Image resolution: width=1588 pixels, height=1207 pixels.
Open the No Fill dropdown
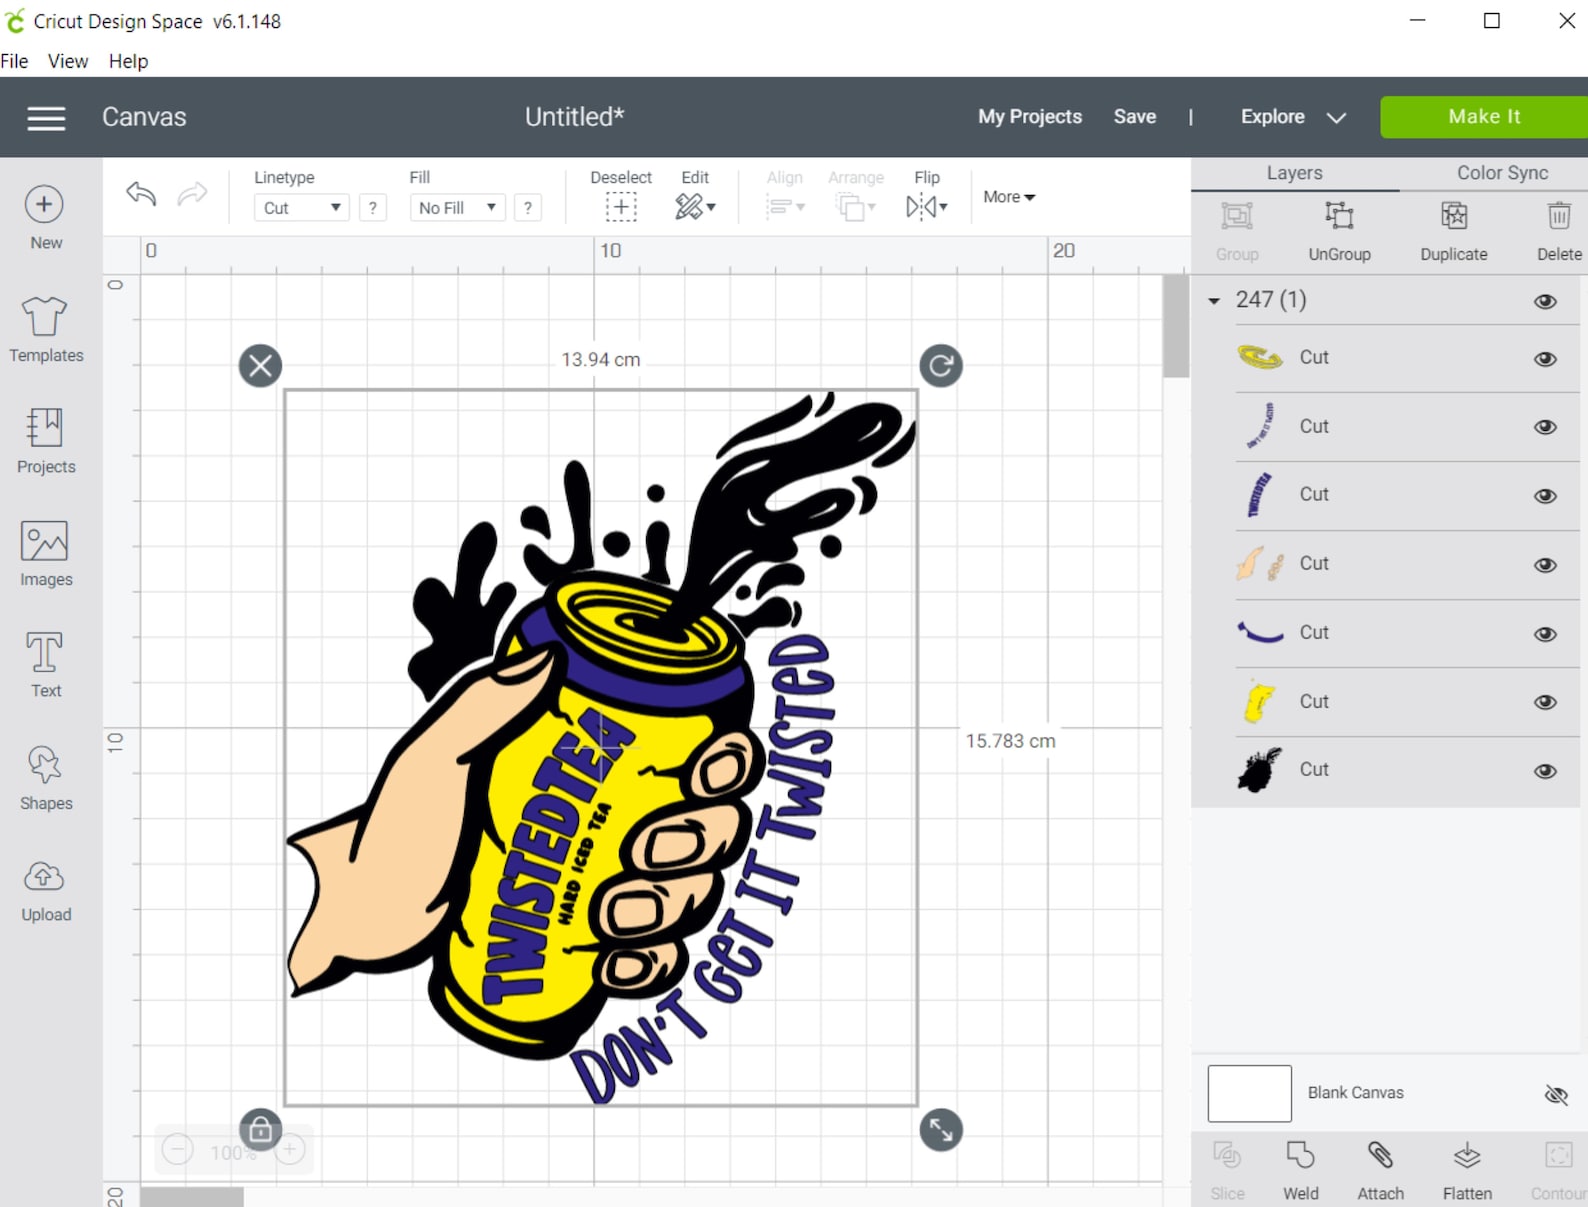point(457,208)
